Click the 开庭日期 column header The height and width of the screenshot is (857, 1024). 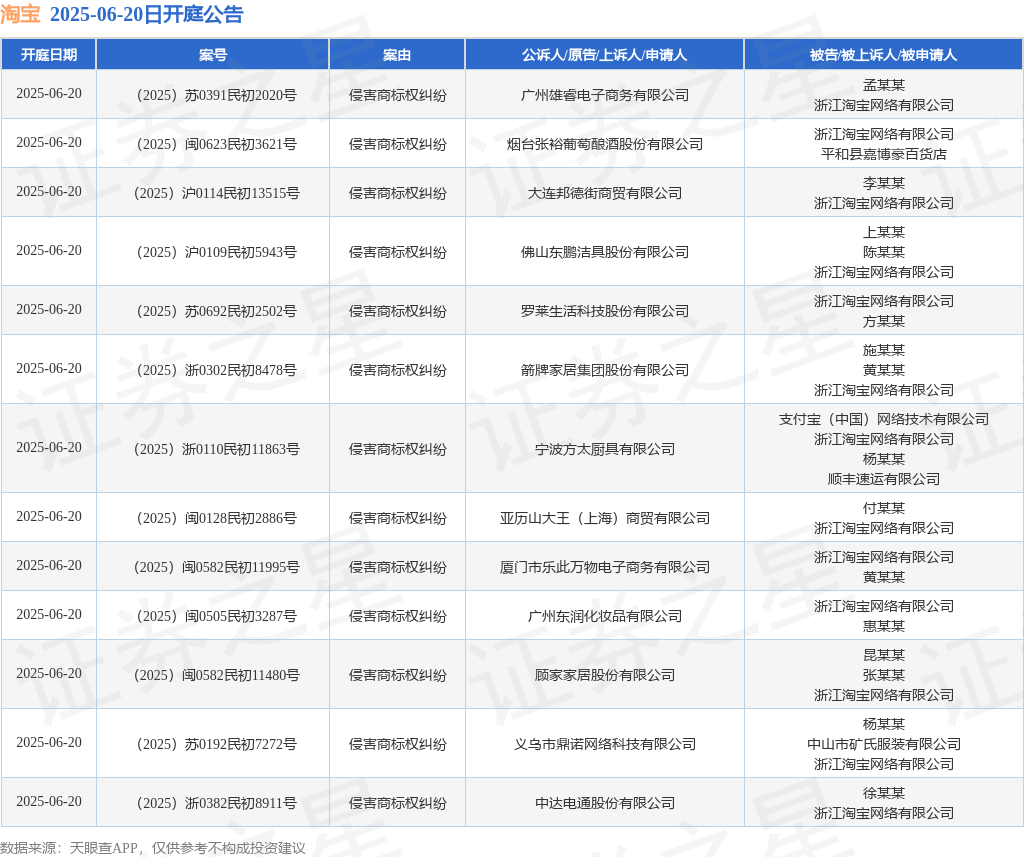pos(50,54)
